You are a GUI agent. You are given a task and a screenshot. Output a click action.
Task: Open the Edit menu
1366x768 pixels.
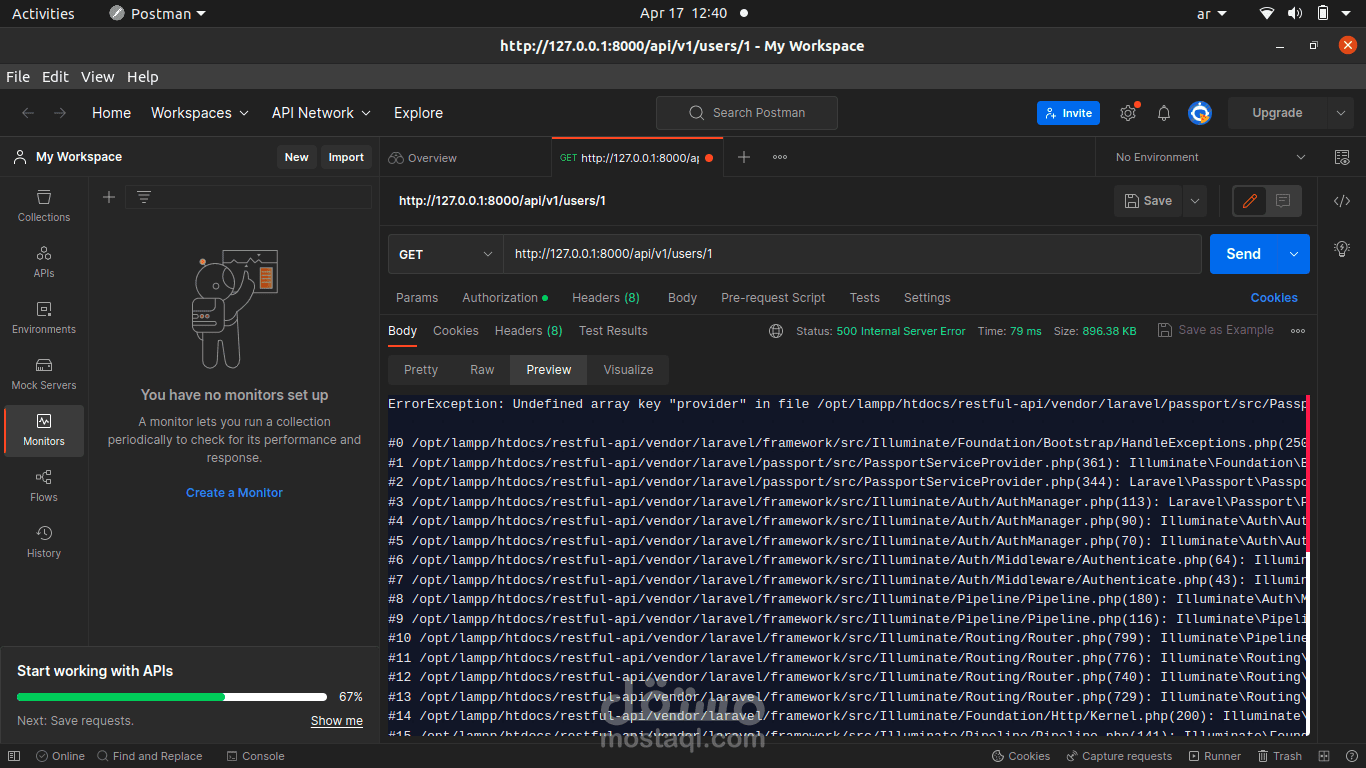pos(55,77)
